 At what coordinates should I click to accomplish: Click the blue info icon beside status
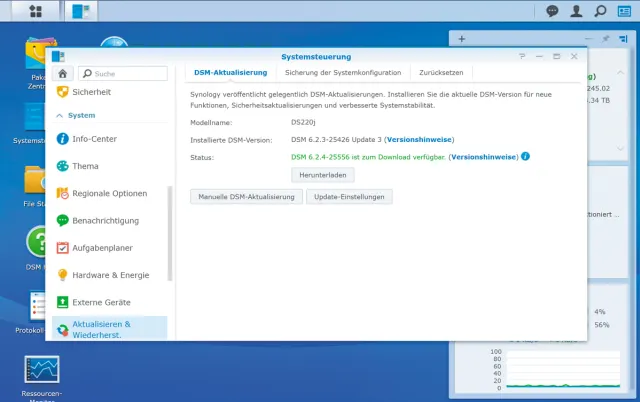click(x=525, y=156)
